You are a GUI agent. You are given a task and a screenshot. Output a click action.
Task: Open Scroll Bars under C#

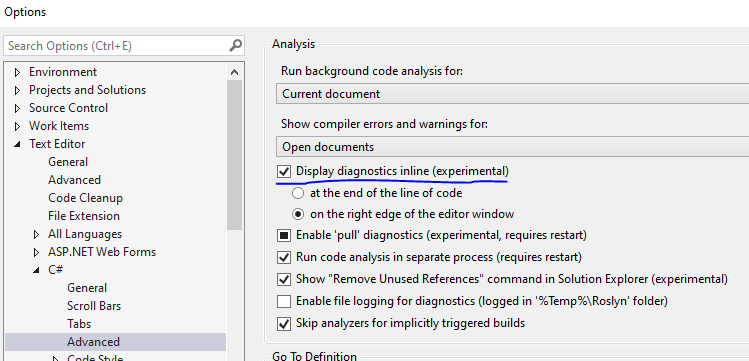94,306
